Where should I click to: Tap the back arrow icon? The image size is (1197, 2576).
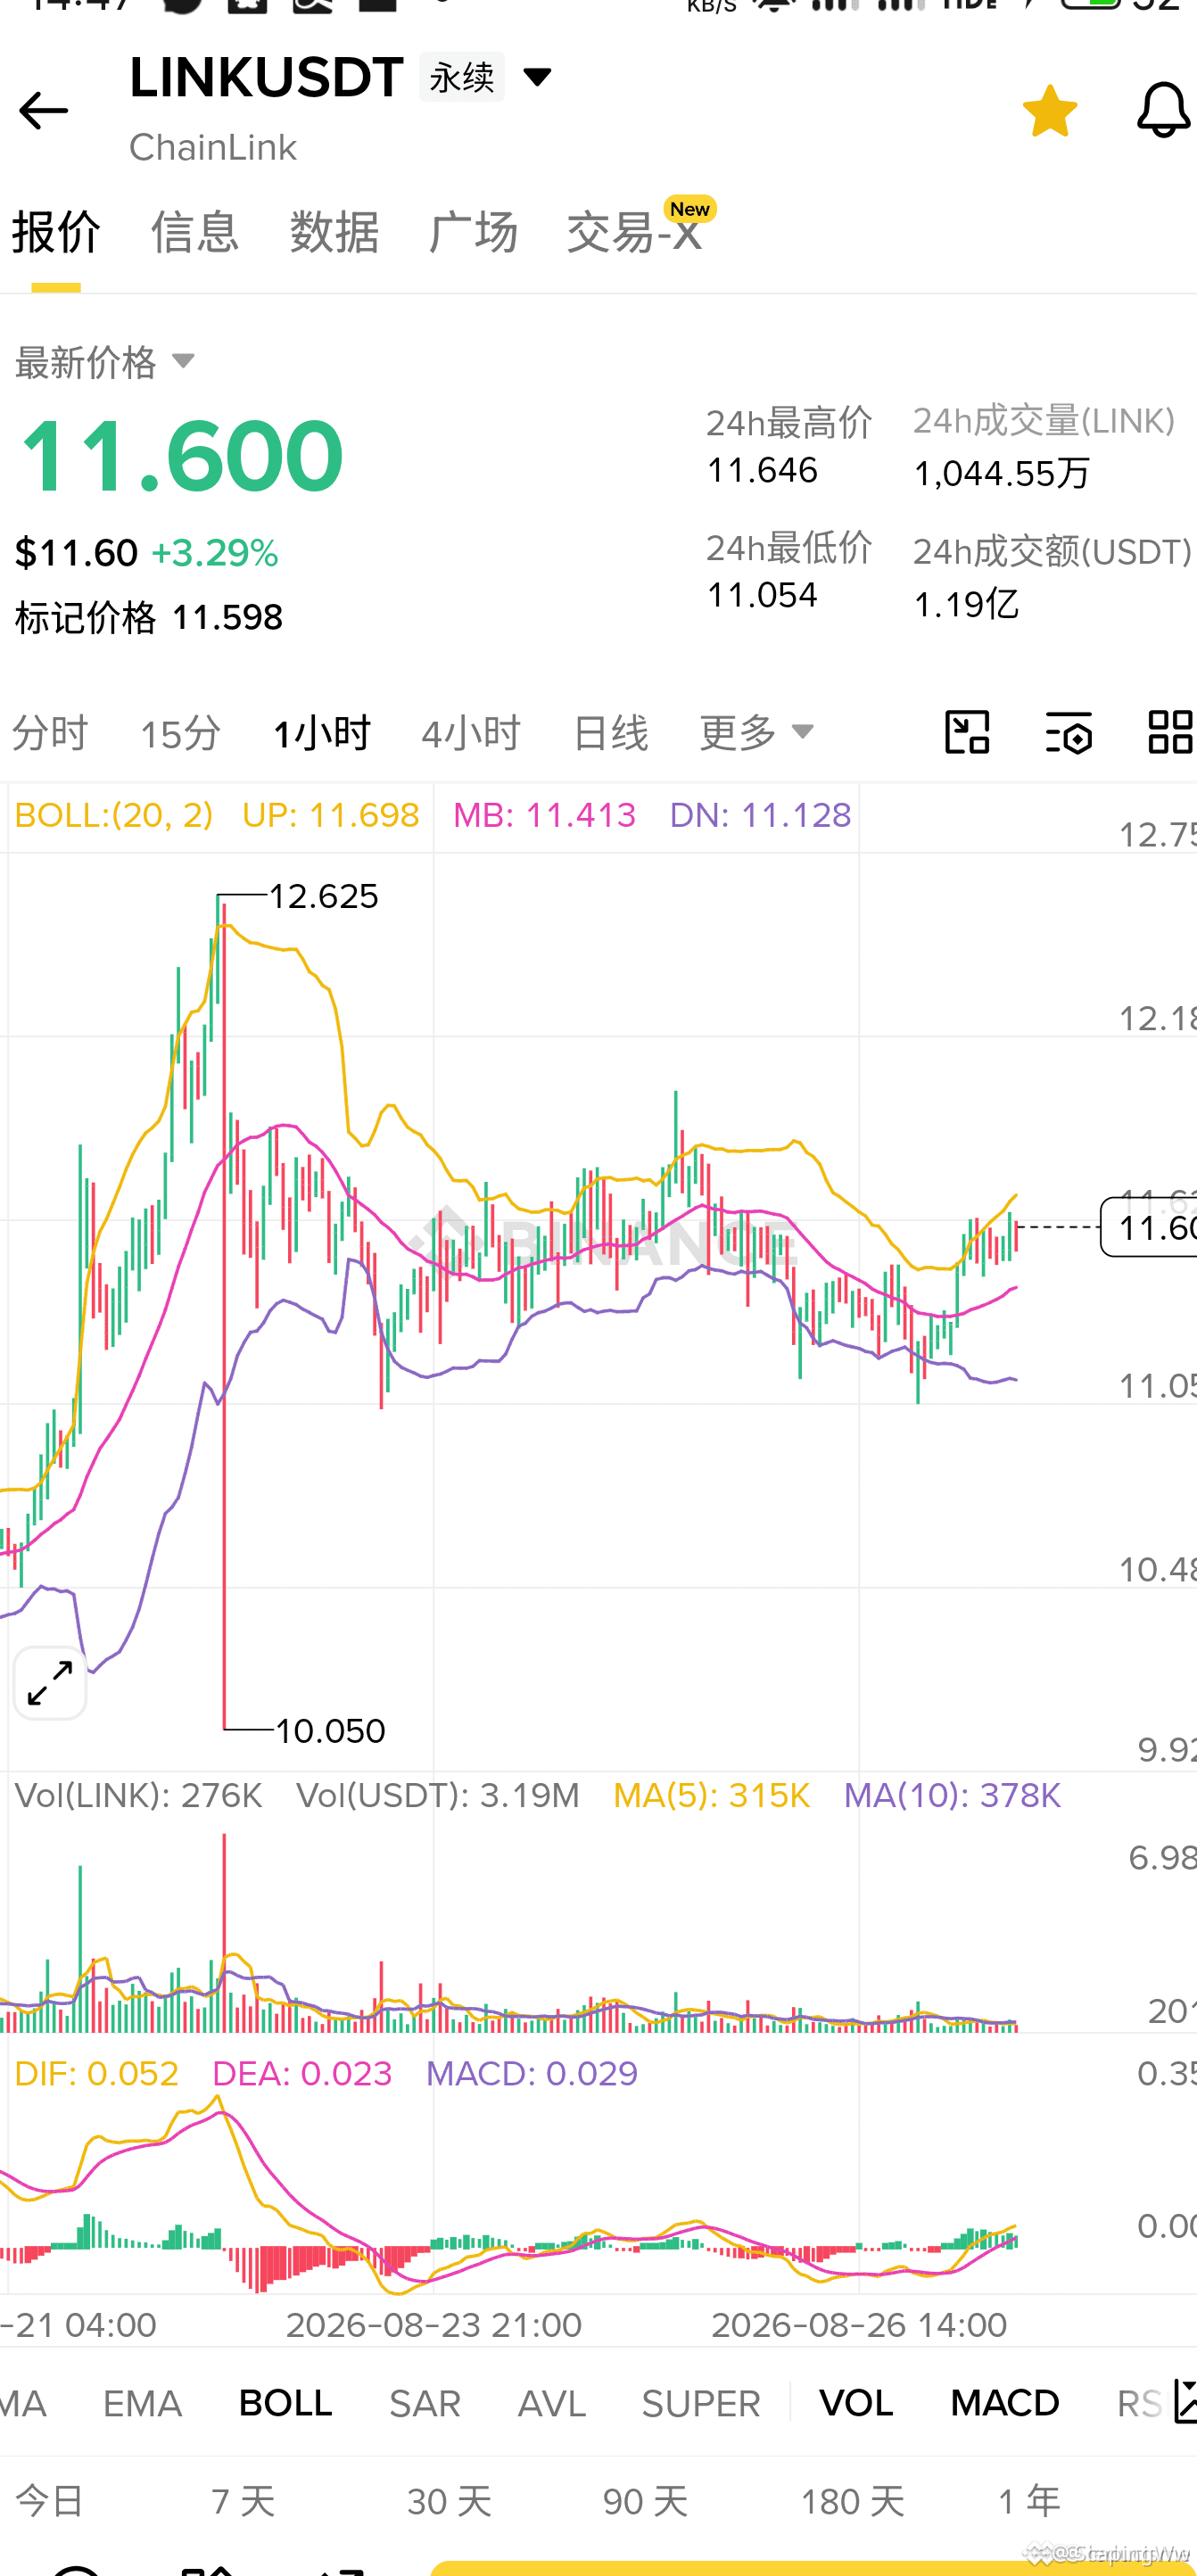(x=43, y=110)
